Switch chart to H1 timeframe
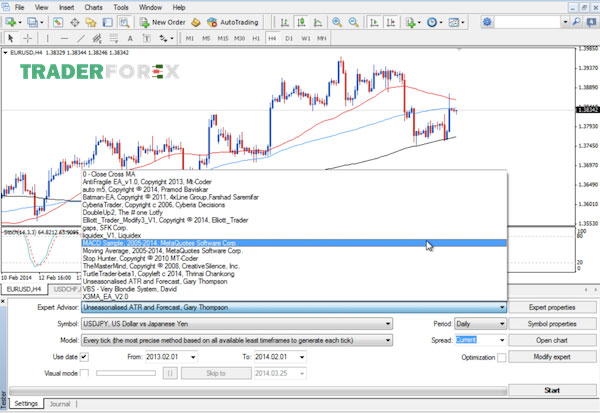 (256, 38)
